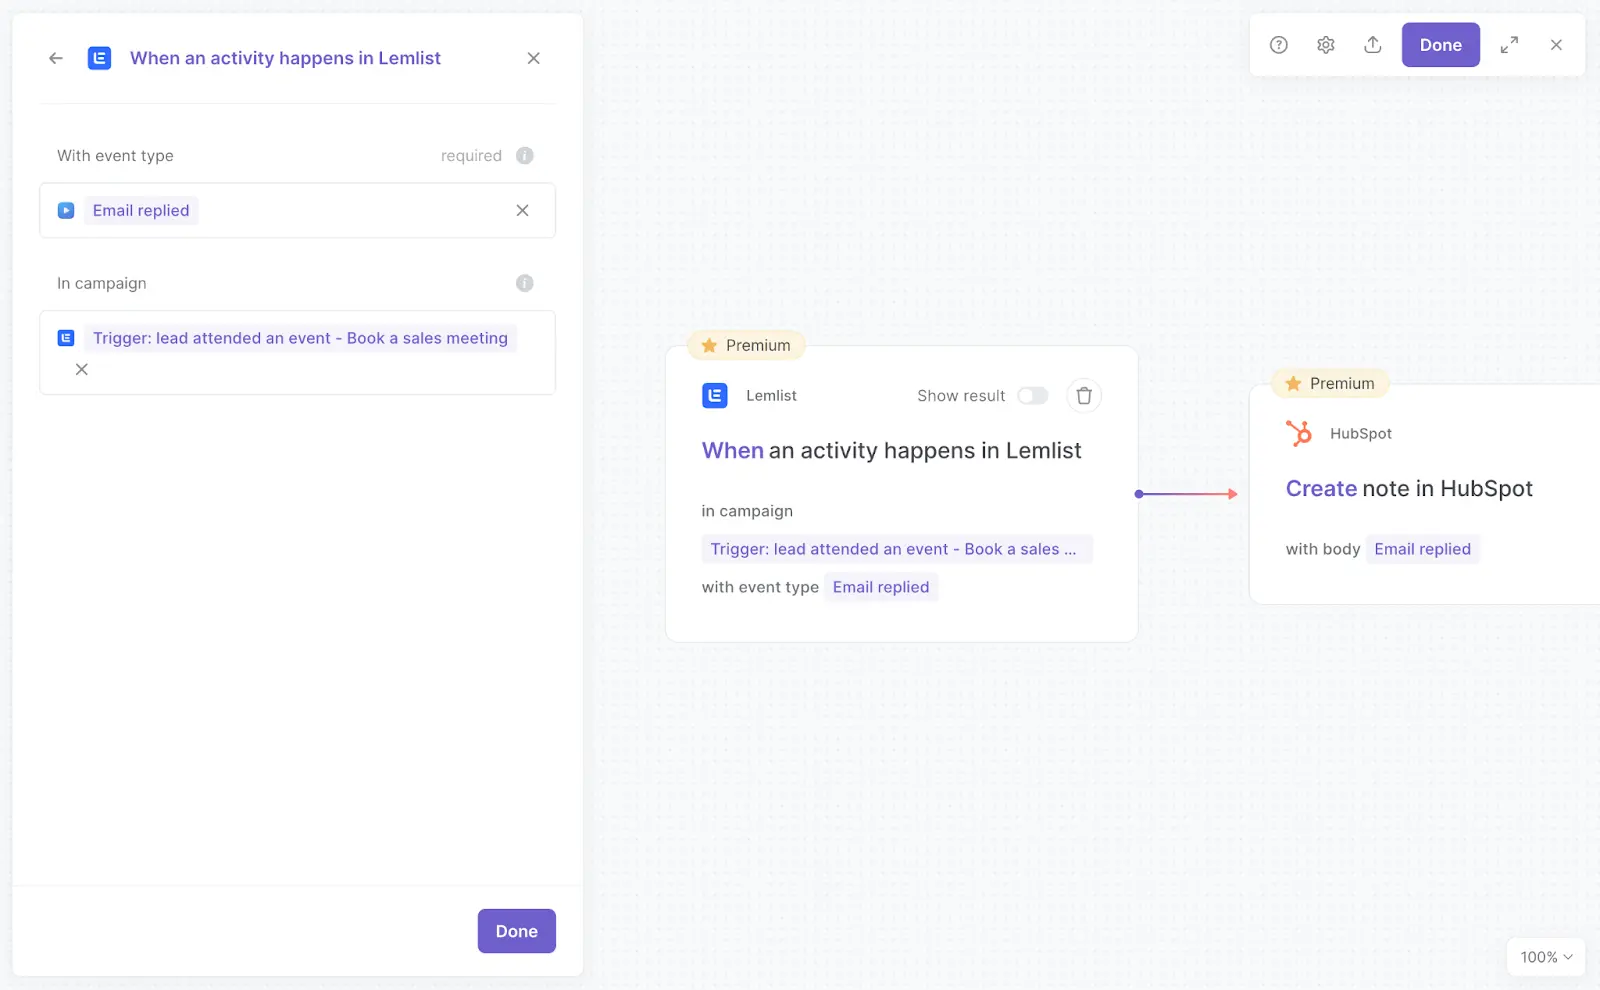This screenshot has width=1600, height=990.
Task: Clear the Email replied event type
Action: (522, 210)
